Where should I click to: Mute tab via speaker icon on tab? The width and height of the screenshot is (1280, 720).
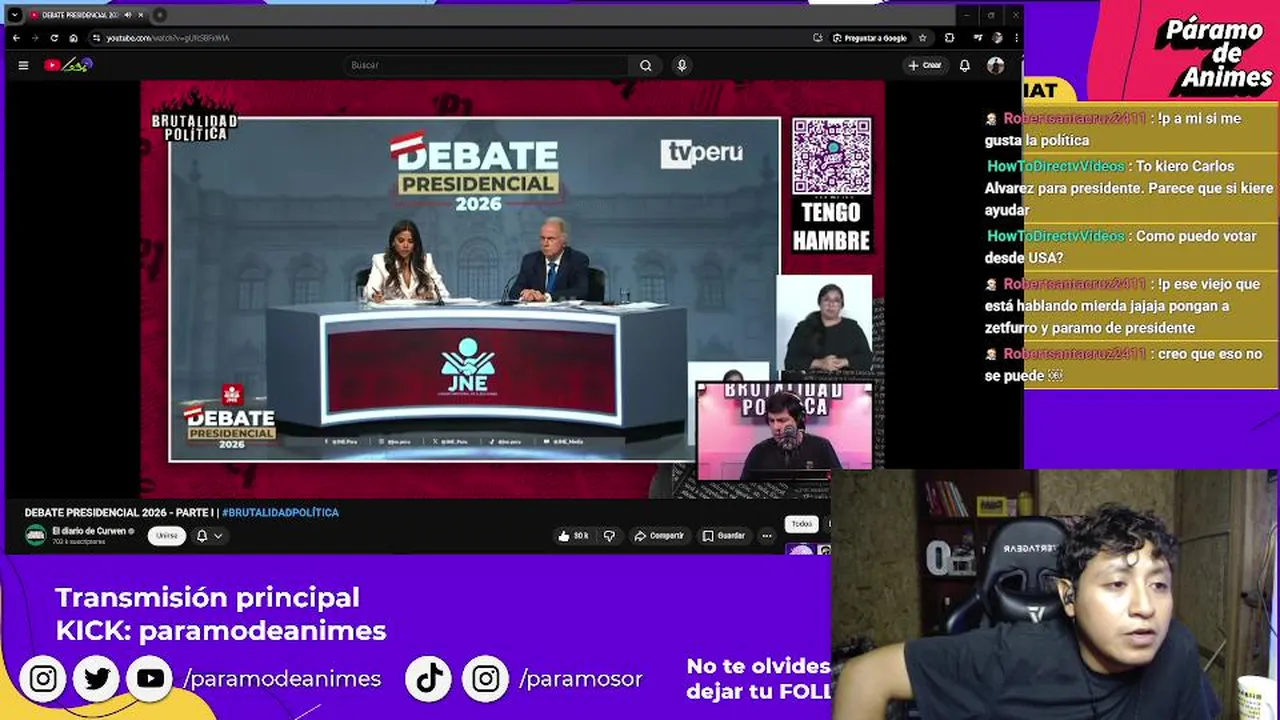click(127, 15)
